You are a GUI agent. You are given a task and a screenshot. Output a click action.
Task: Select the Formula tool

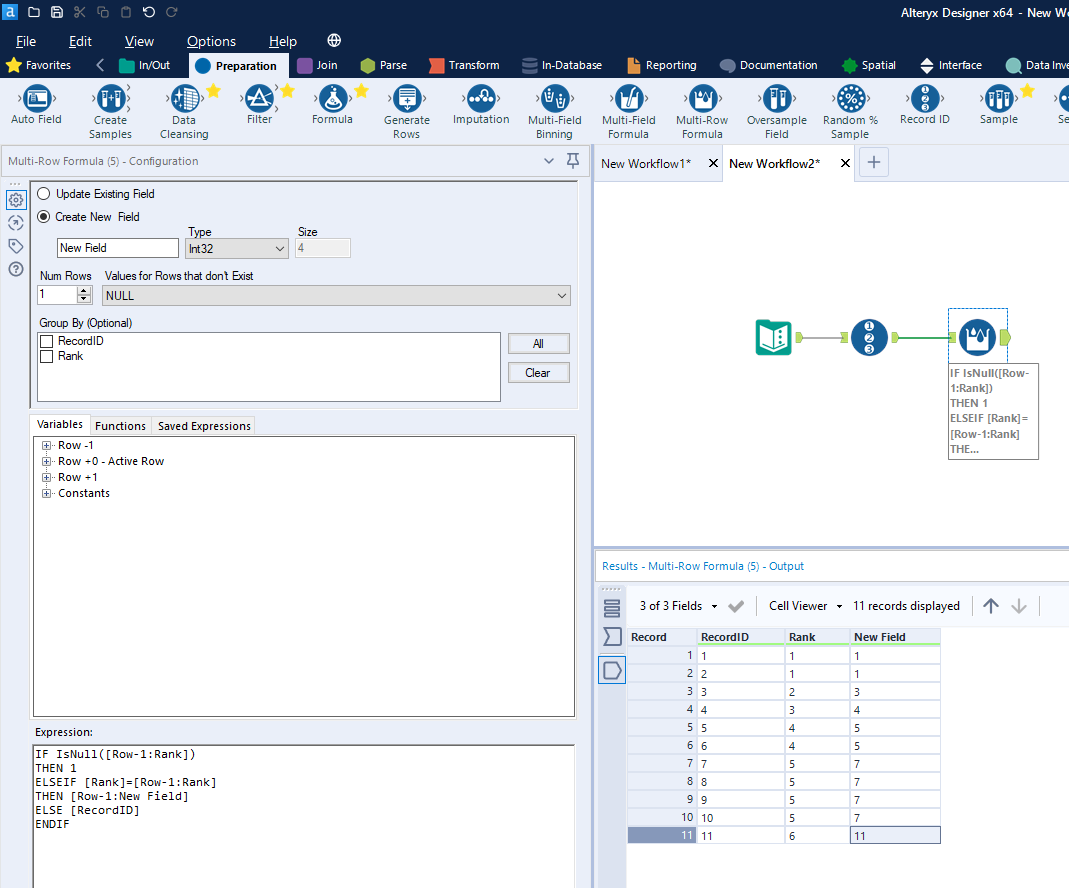click(332, 104)
